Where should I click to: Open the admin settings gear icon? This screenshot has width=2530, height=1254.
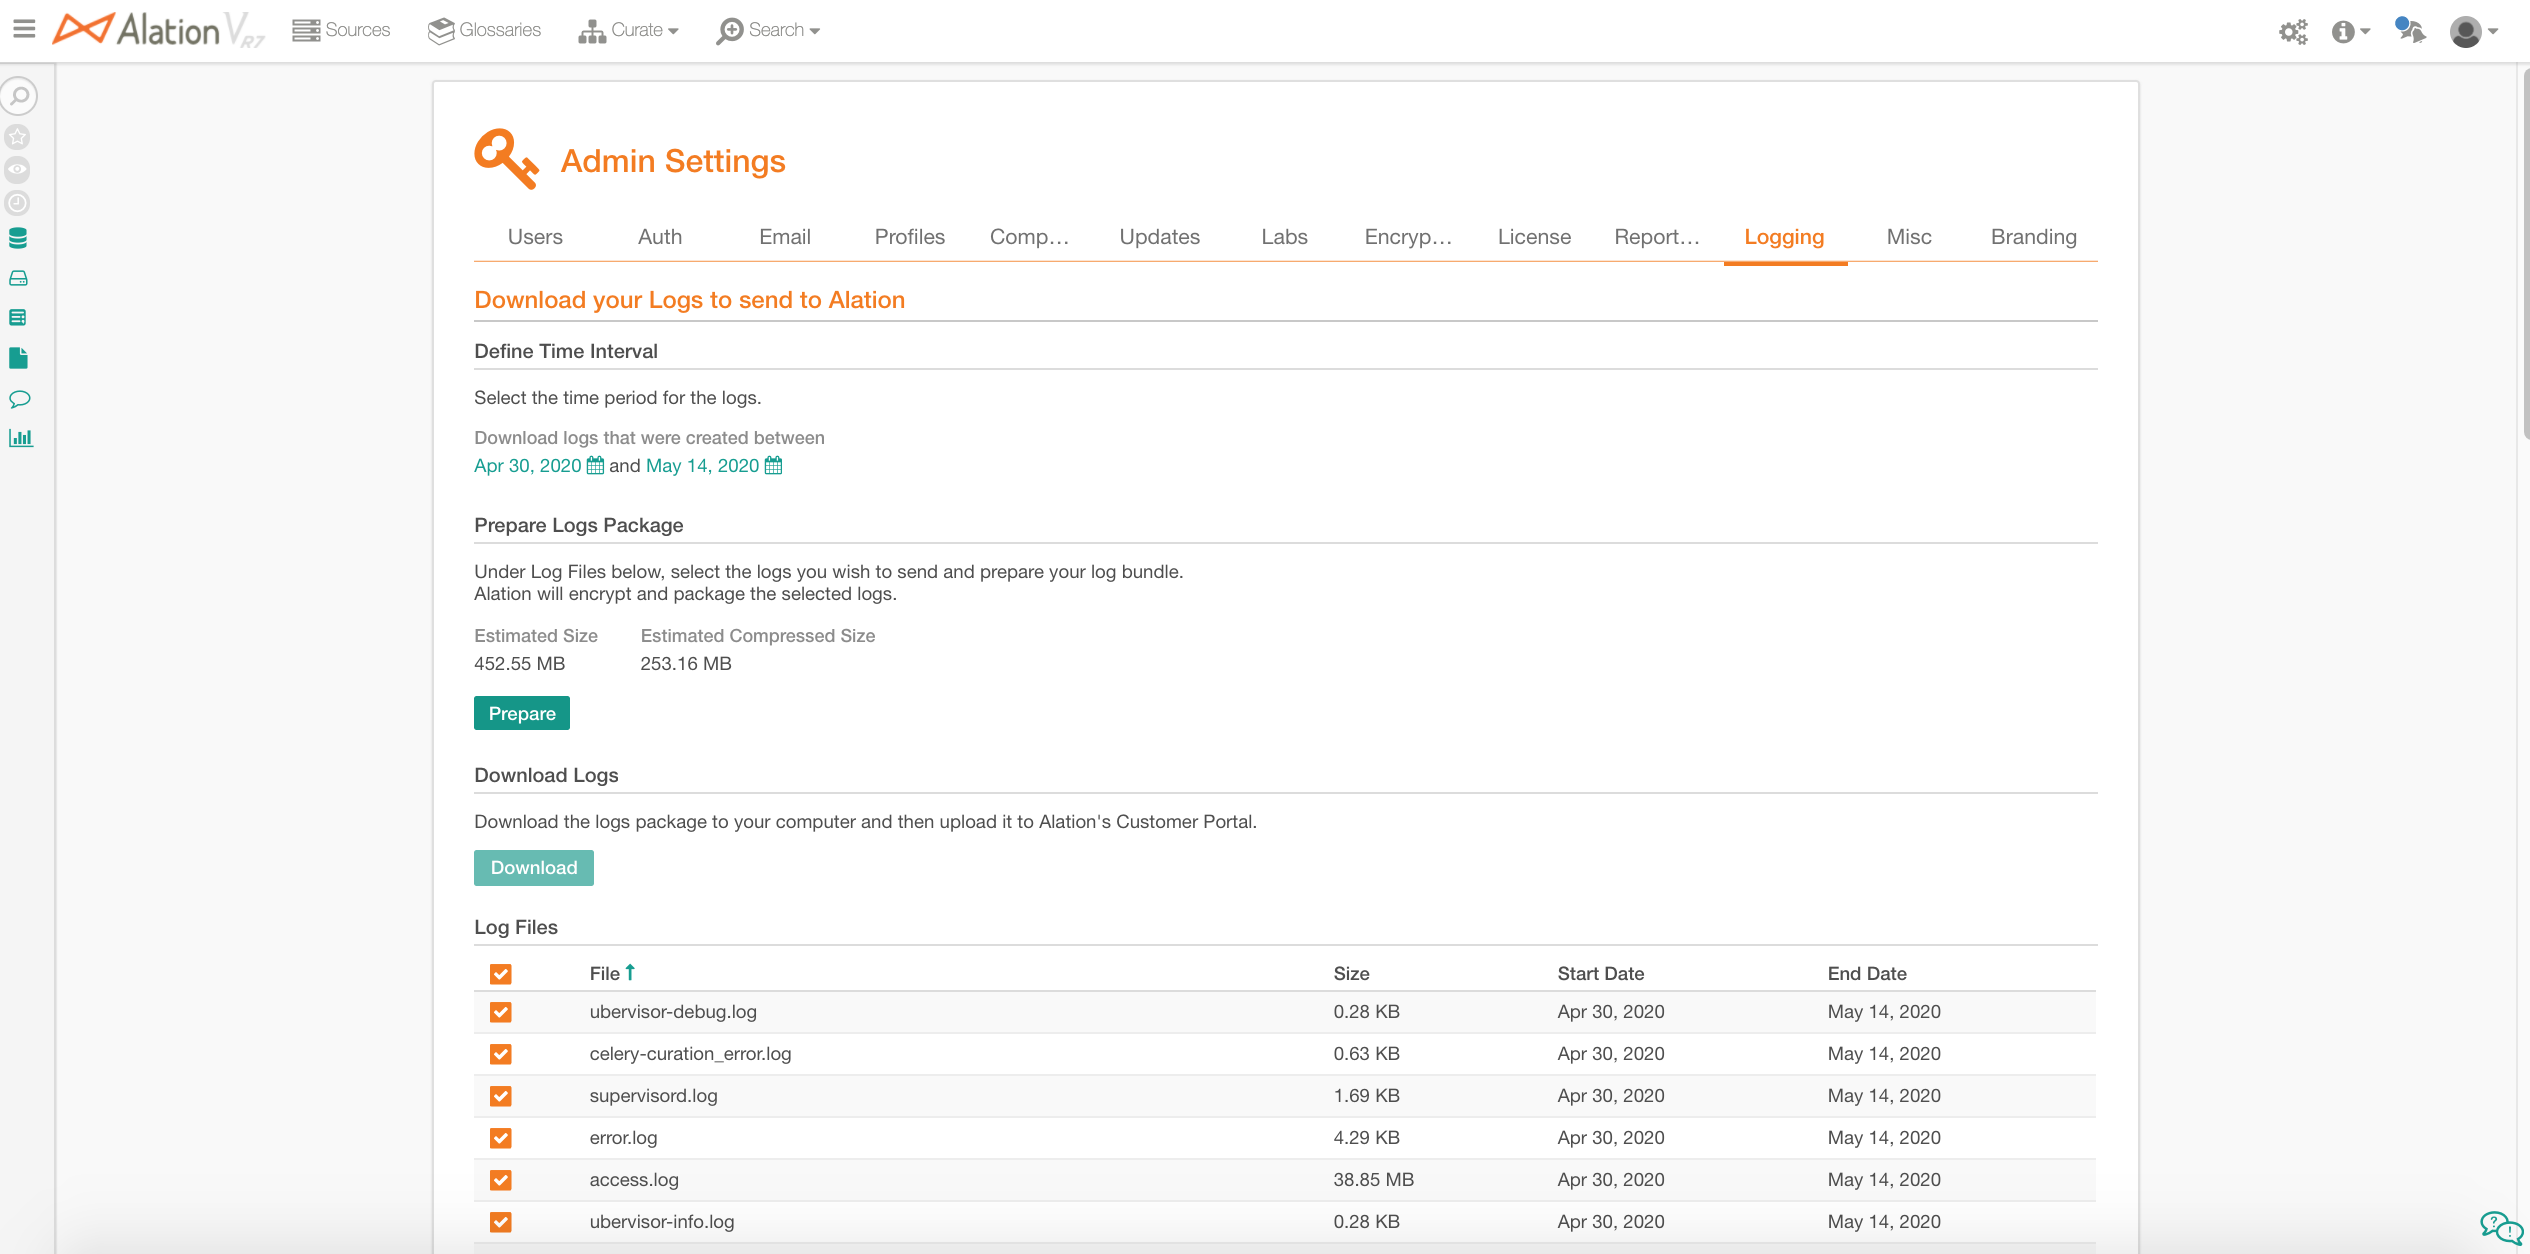point(2293,31)
